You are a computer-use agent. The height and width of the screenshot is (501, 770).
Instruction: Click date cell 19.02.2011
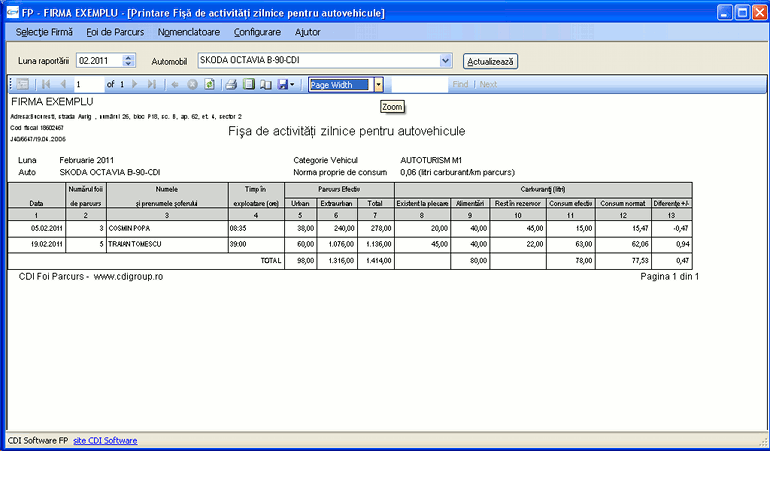pyautogui.click(x=47, y=244)
